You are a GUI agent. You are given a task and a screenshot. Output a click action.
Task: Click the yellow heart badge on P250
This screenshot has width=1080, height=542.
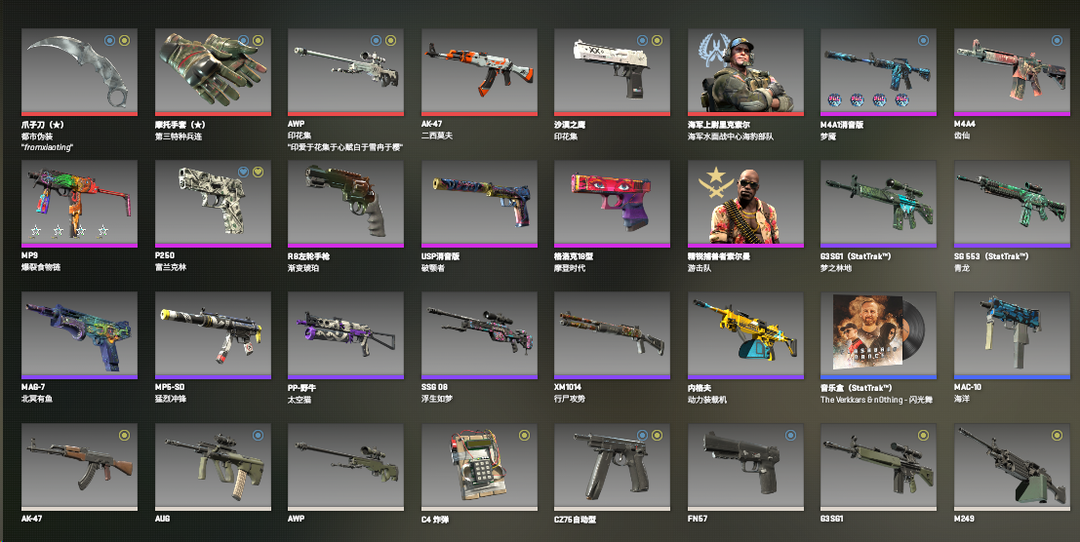pyautogui.click(x=258, y=171)
